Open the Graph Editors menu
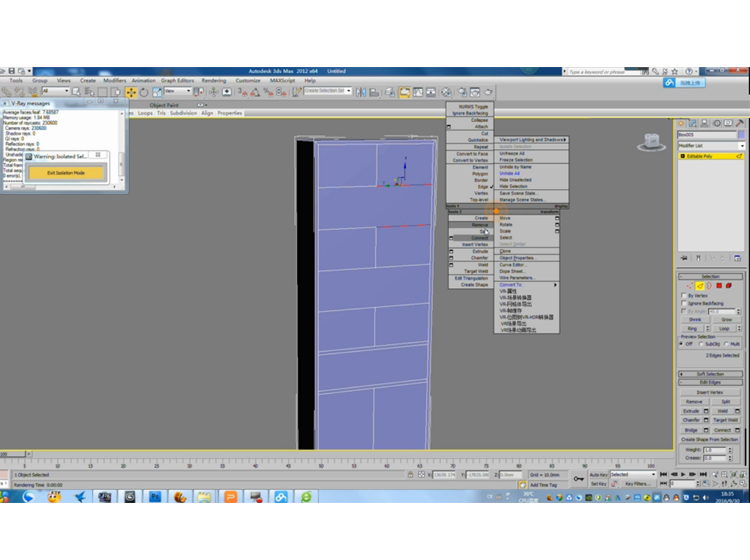 coord(177,80)
